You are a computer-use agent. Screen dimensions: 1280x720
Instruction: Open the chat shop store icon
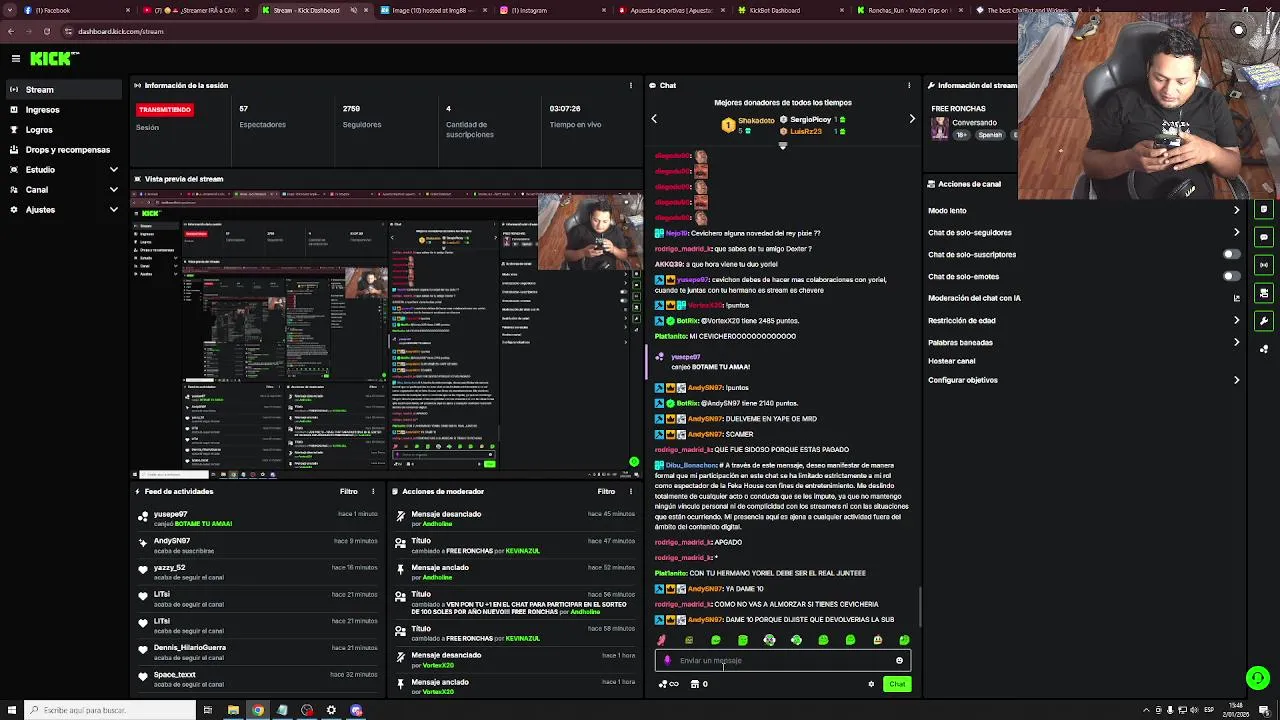(x=694, y=684)
